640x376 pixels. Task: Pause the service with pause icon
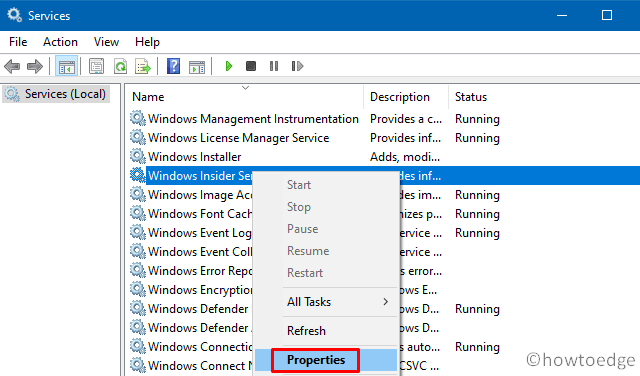point(274,66)
